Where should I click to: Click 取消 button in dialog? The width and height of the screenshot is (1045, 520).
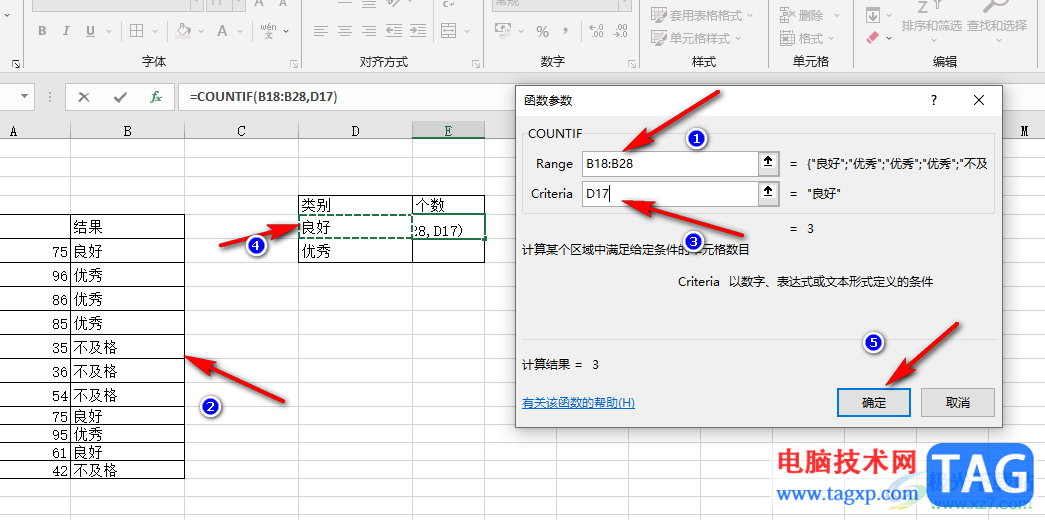point(958,403)
